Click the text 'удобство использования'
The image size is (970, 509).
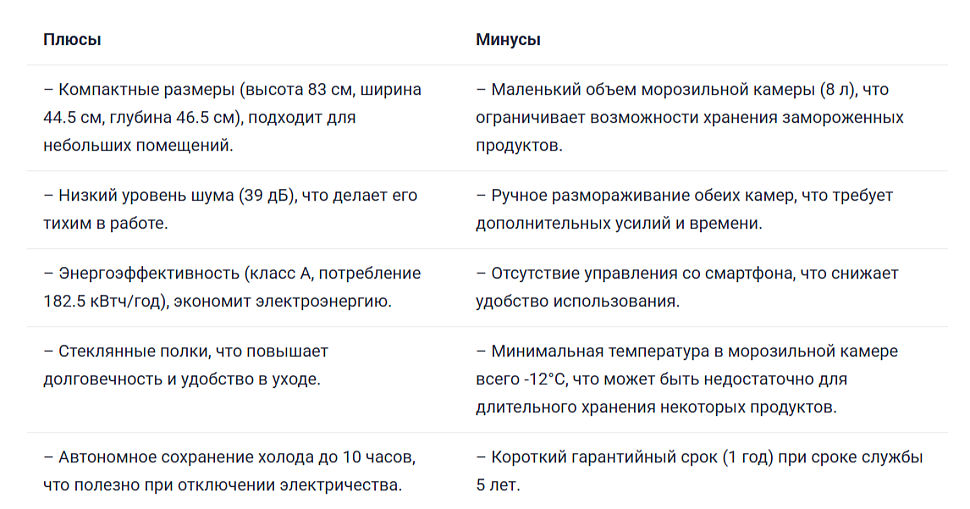[576, 301]
